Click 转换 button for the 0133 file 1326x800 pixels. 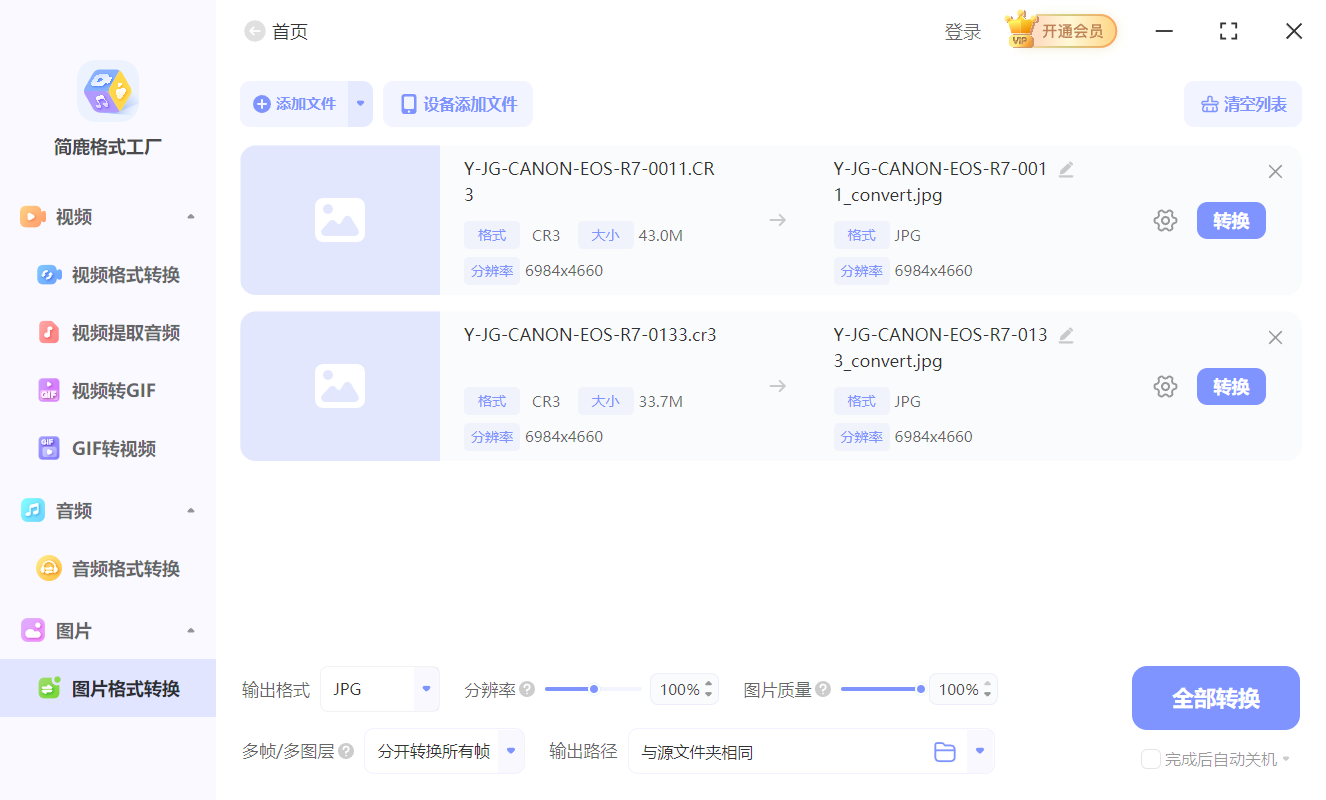(1231, 387)
